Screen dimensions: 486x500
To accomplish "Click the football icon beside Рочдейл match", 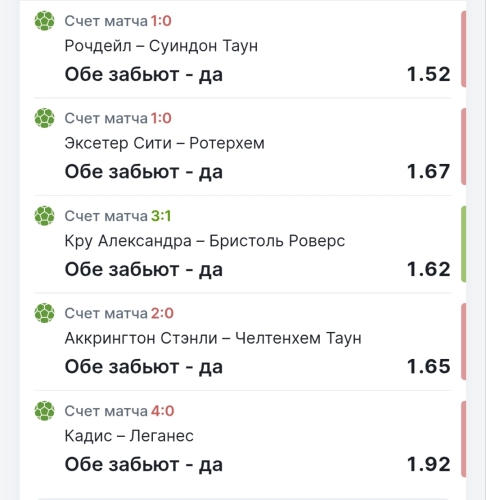I will (44, 21).
